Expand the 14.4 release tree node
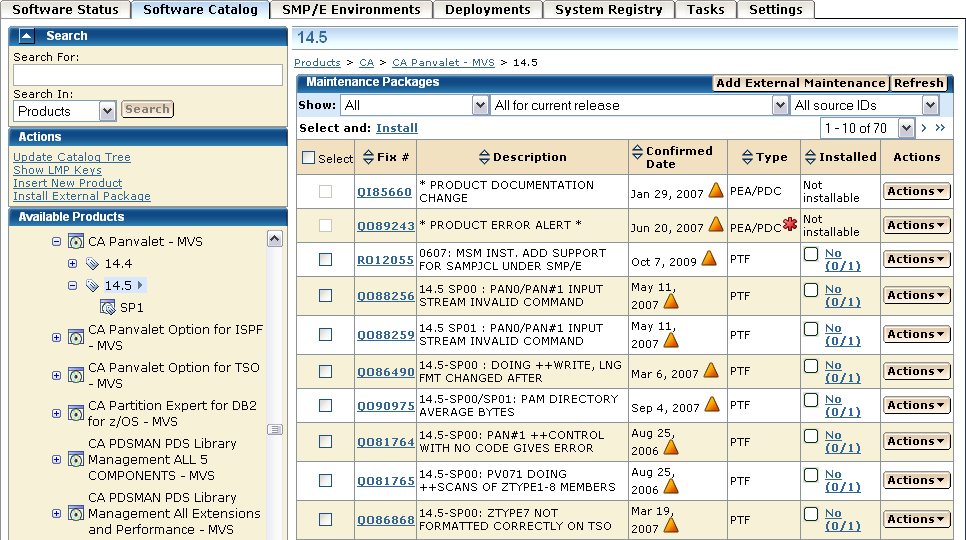The height and width of the screenshot is (540, 966). 72,264
